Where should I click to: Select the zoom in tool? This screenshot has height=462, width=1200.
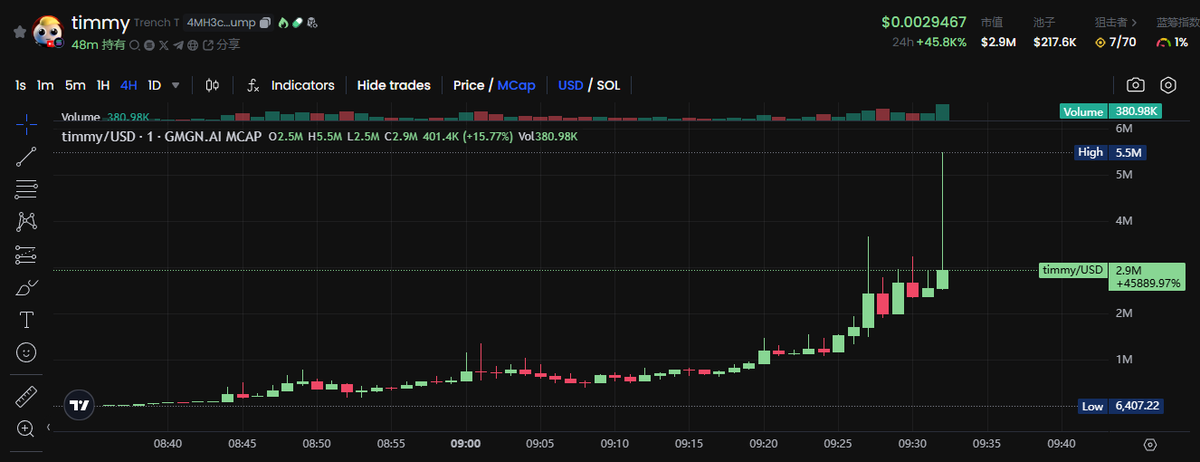(x=27, y=428)
